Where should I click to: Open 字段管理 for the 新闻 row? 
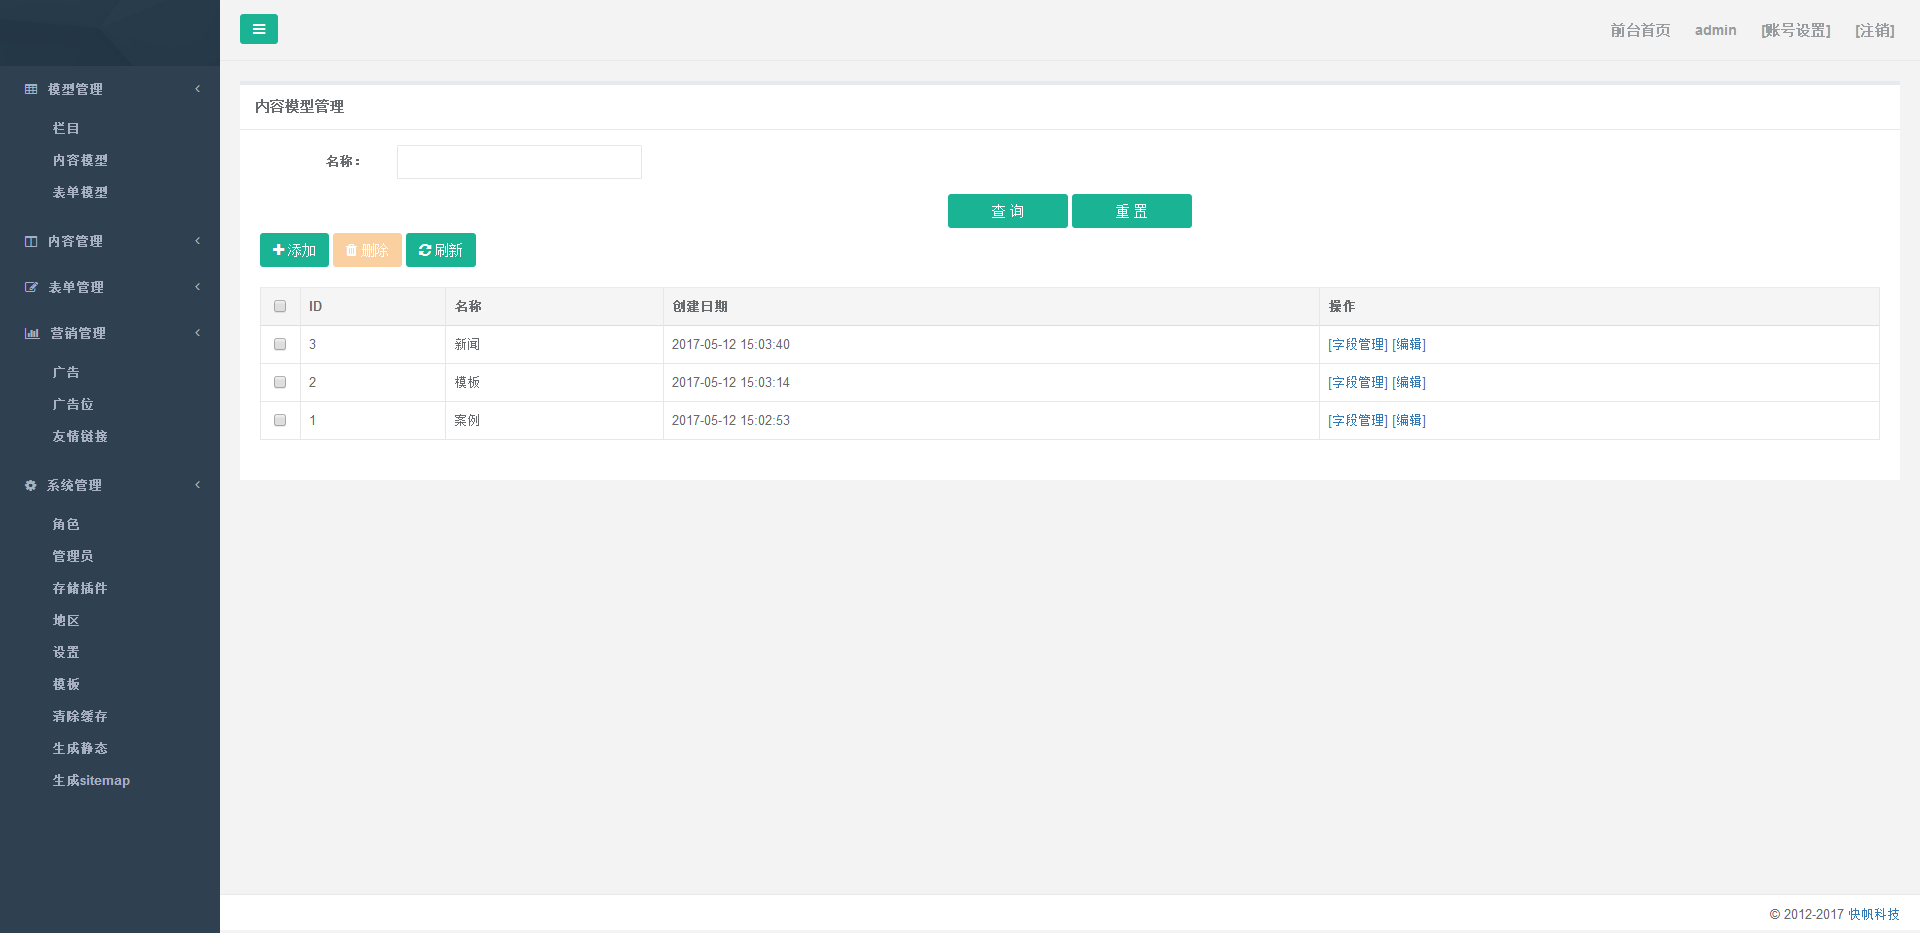(1358, 344)
